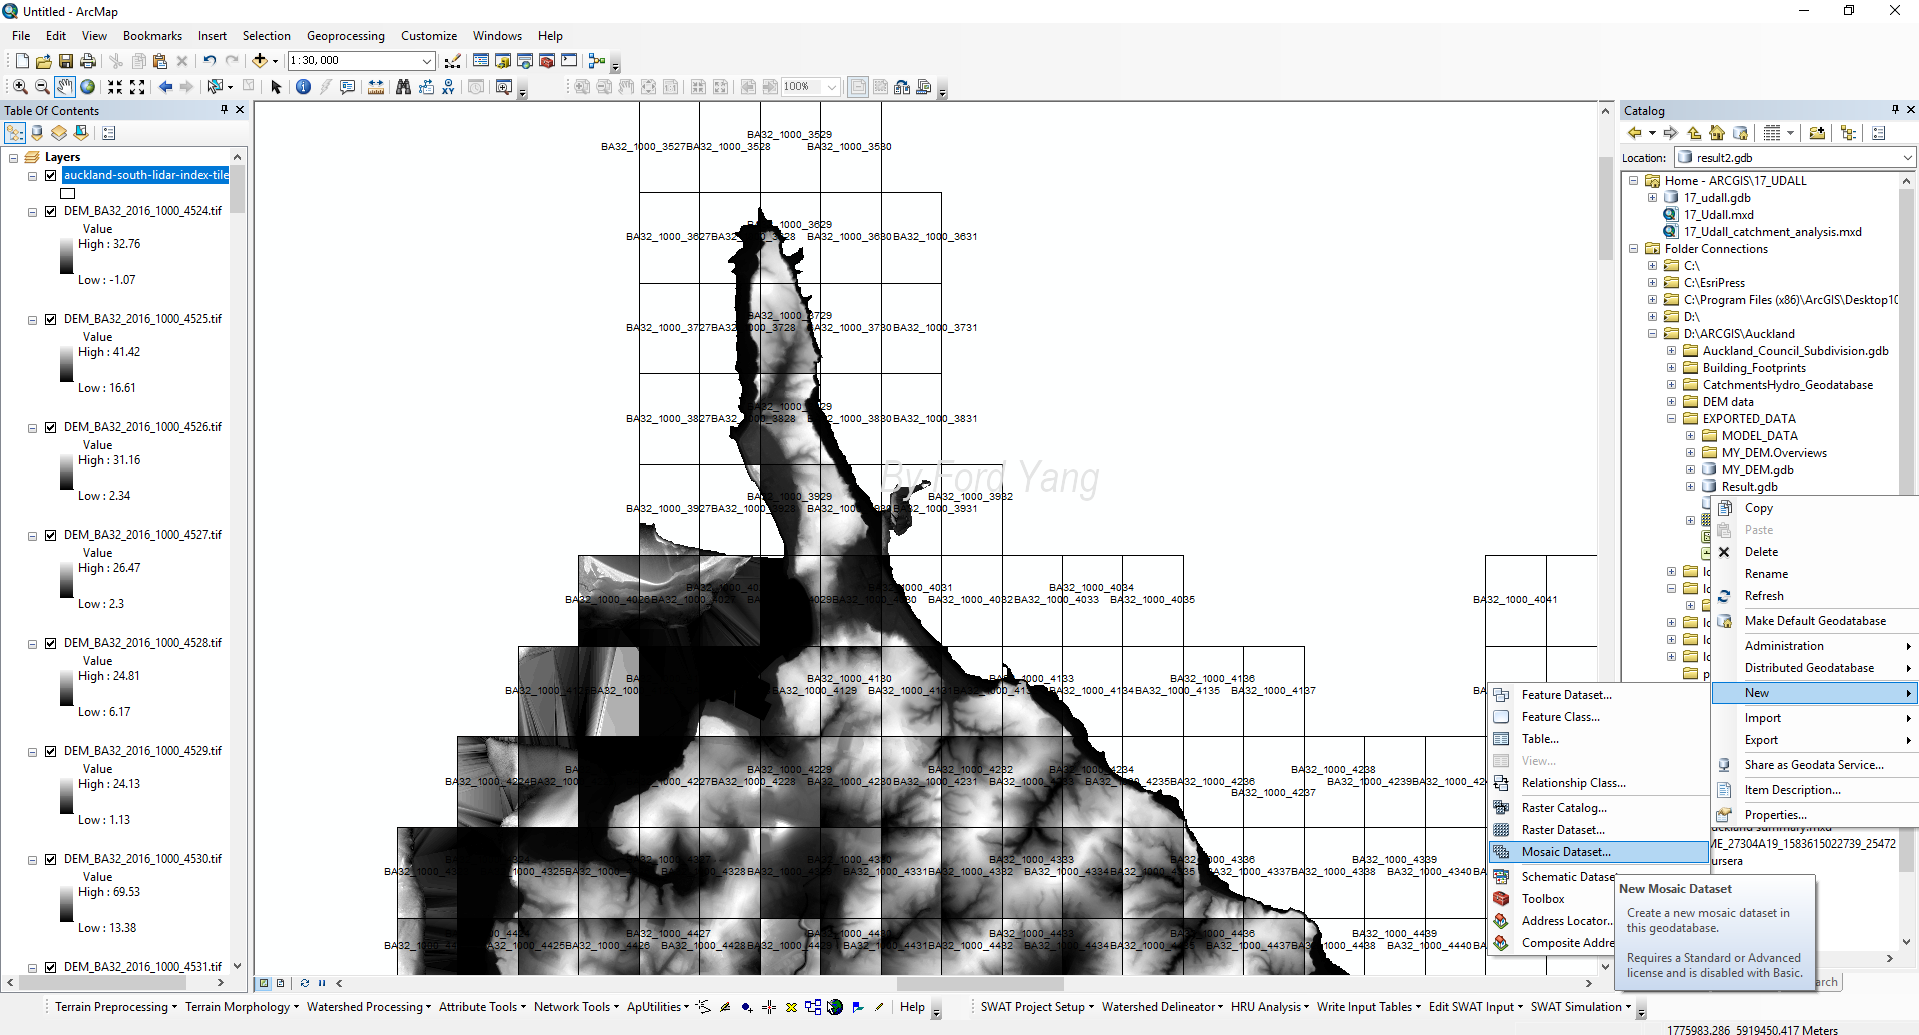
Task: Click the Data View button below the map
Action: [x=264, y=983]
